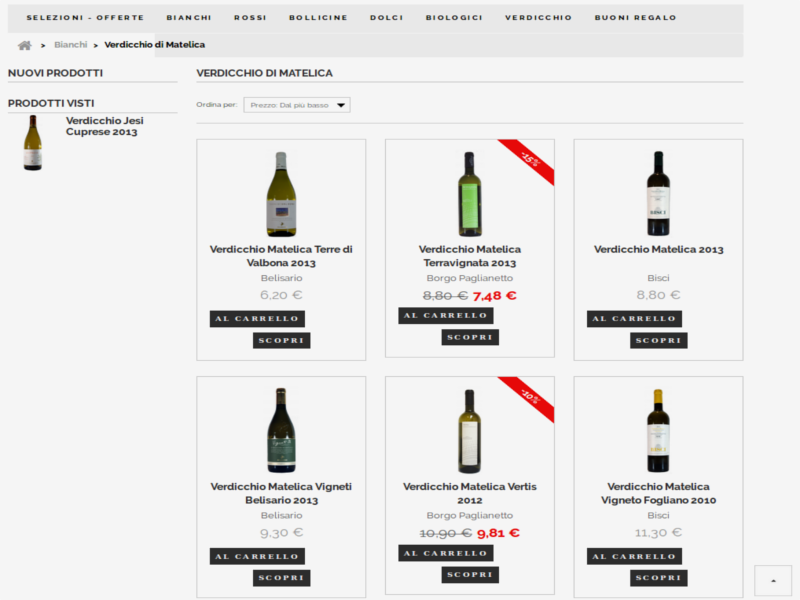This screenshot has width=800, height=600.
Task: Click Belisario under Terre di Valbona
Action: click(x=281, y=278)
